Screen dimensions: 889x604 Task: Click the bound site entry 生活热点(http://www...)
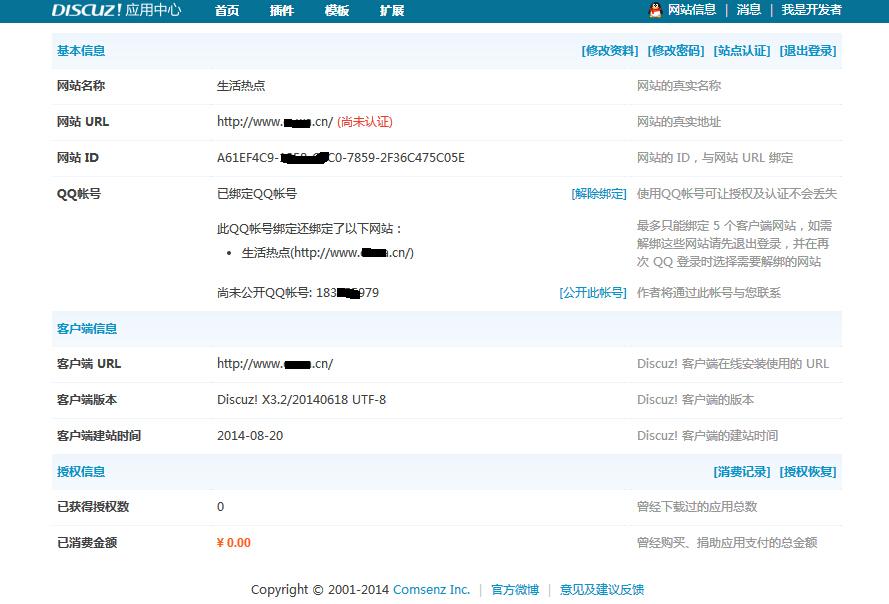tap(328, 253)
